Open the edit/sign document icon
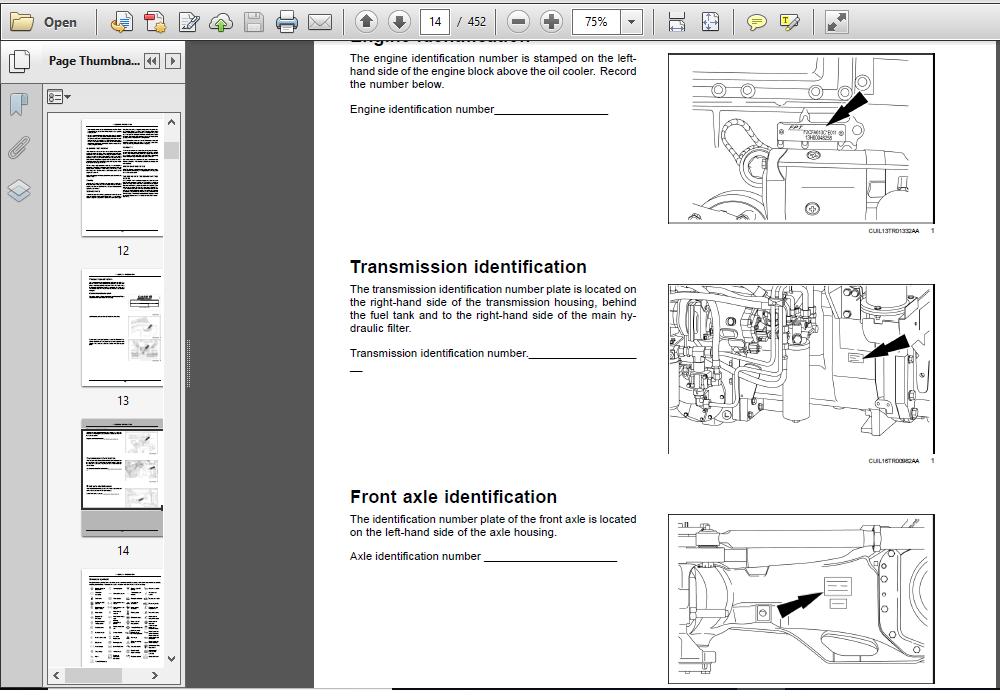The height and width of the screenshot is (690, 1000). [x=189, y=22]
